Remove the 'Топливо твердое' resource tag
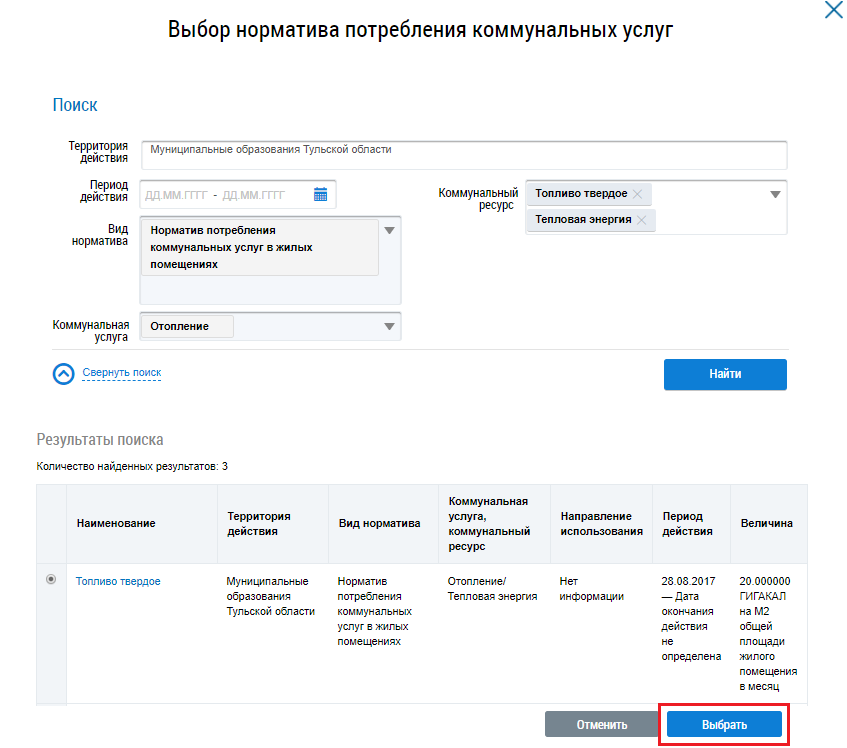 point(637,193)
